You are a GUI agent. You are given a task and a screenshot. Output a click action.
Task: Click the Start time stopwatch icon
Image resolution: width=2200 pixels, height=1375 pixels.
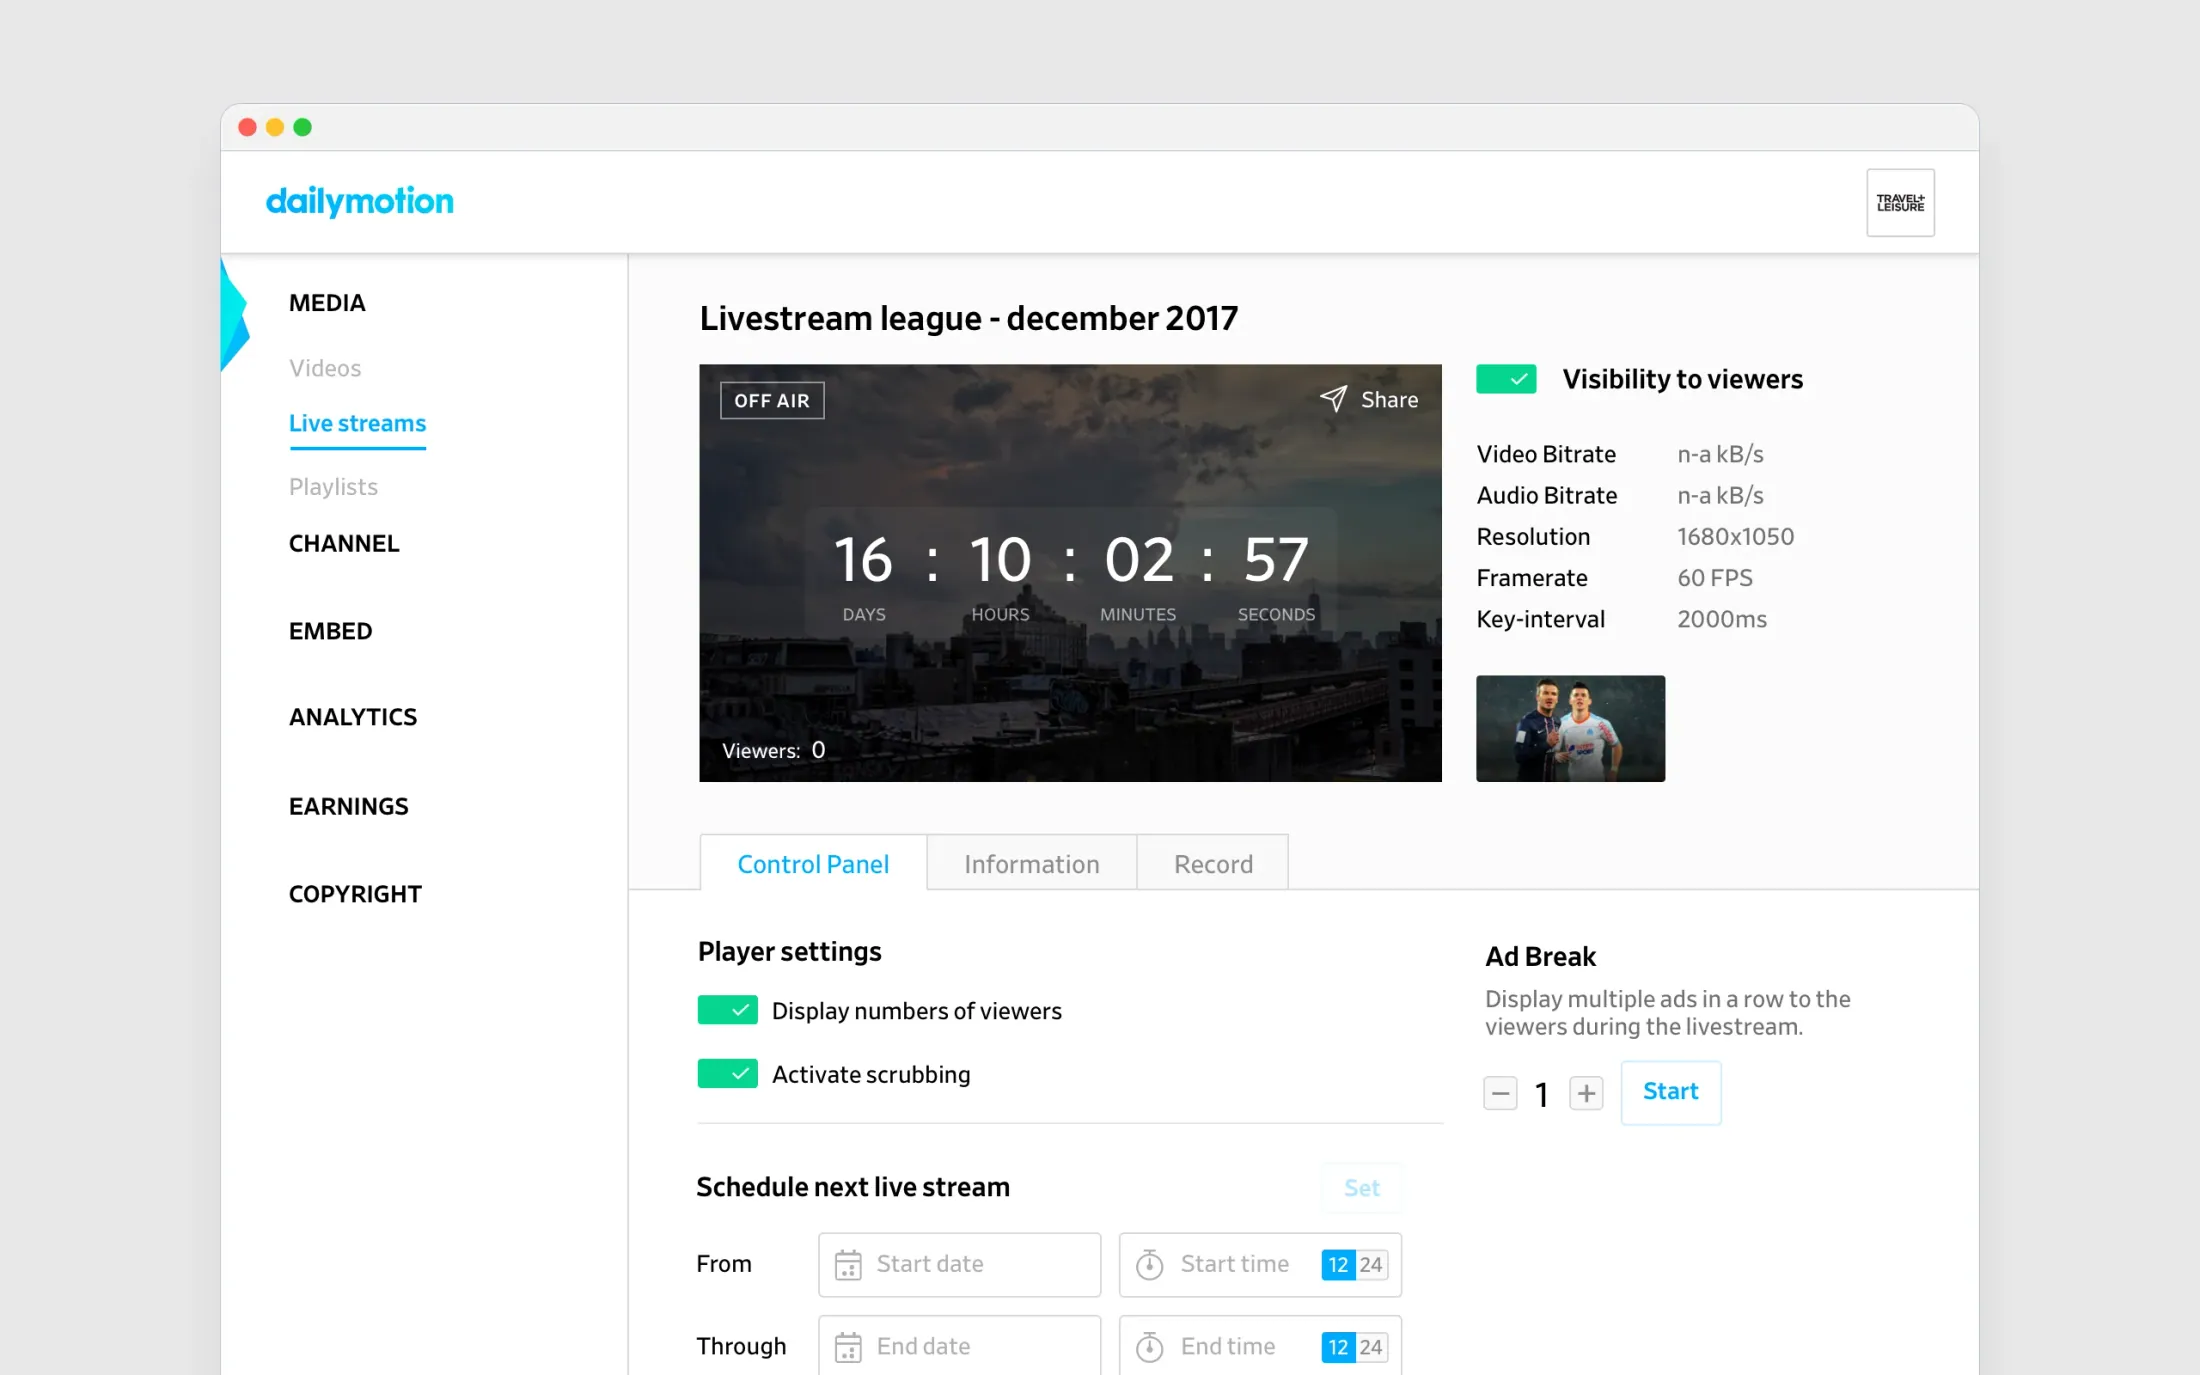(1149, 1265)
